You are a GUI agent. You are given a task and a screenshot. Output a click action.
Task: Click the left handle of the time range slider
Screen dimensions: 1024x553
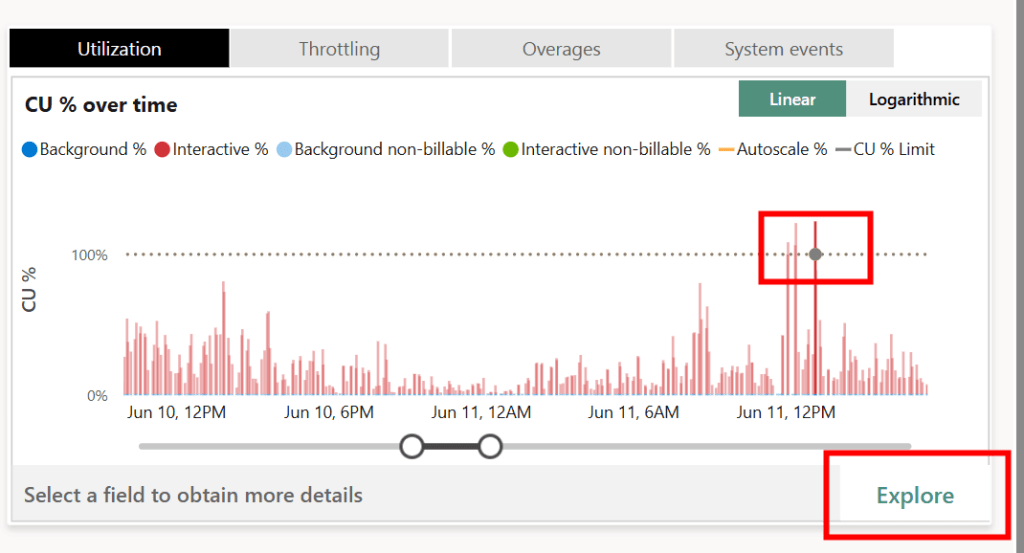[x=412, y=446]
